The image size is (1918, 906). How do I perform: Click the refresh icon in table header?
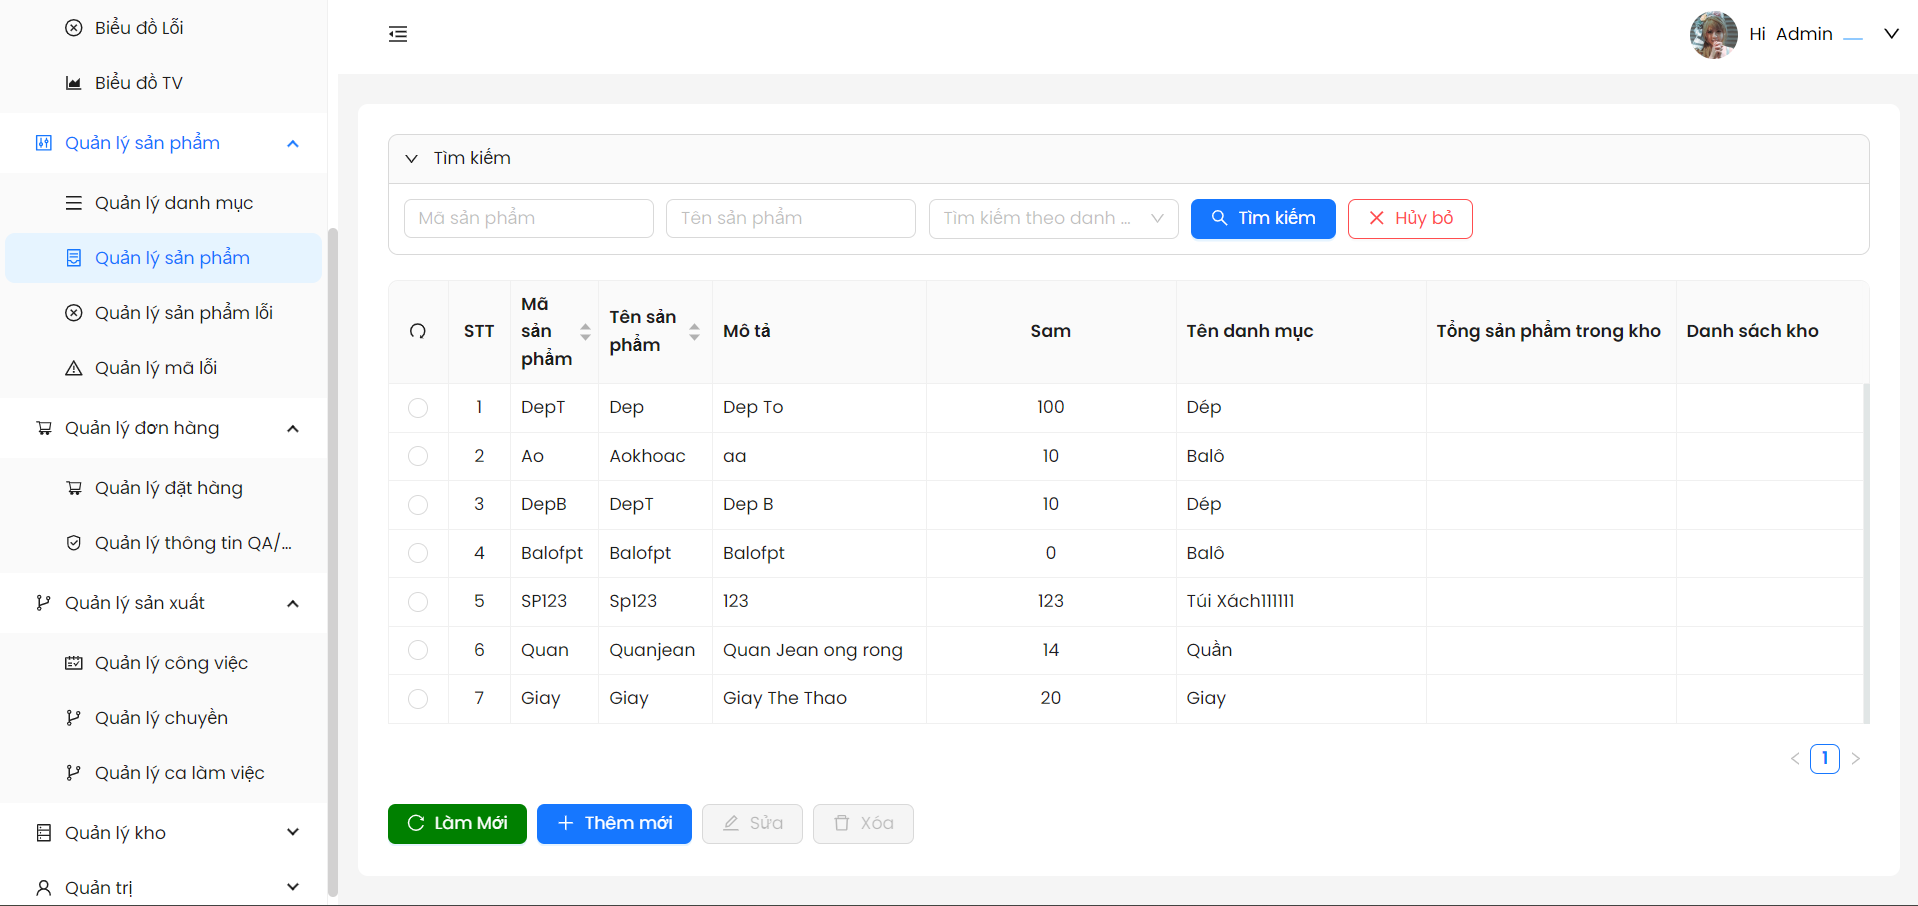[x=418, y=331]
